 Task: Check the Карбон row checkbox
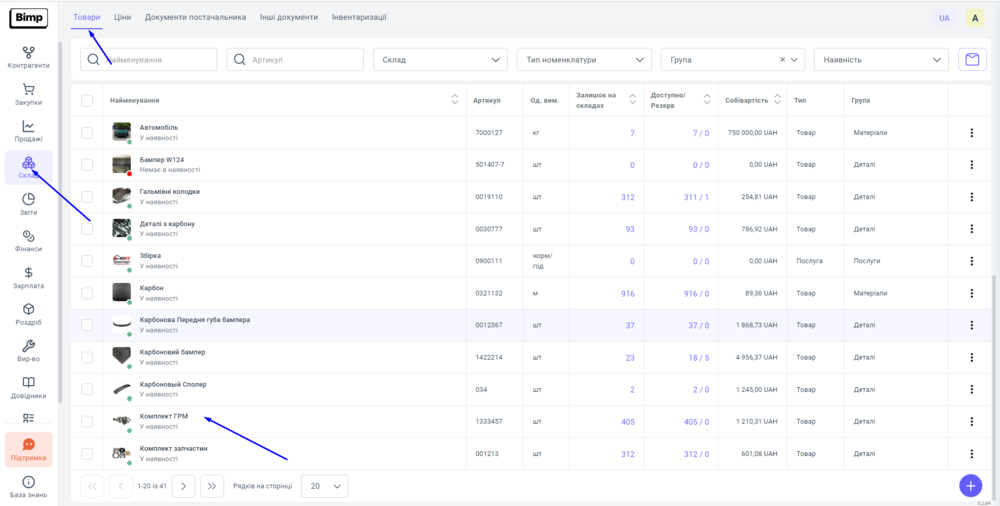click(x=87, y=293)
